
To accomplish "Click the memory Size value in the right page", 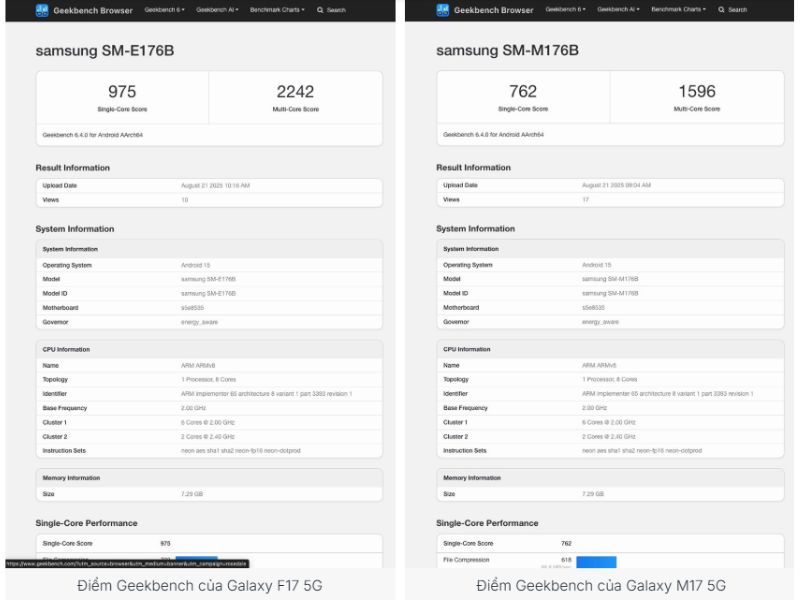I will point(593,494).
